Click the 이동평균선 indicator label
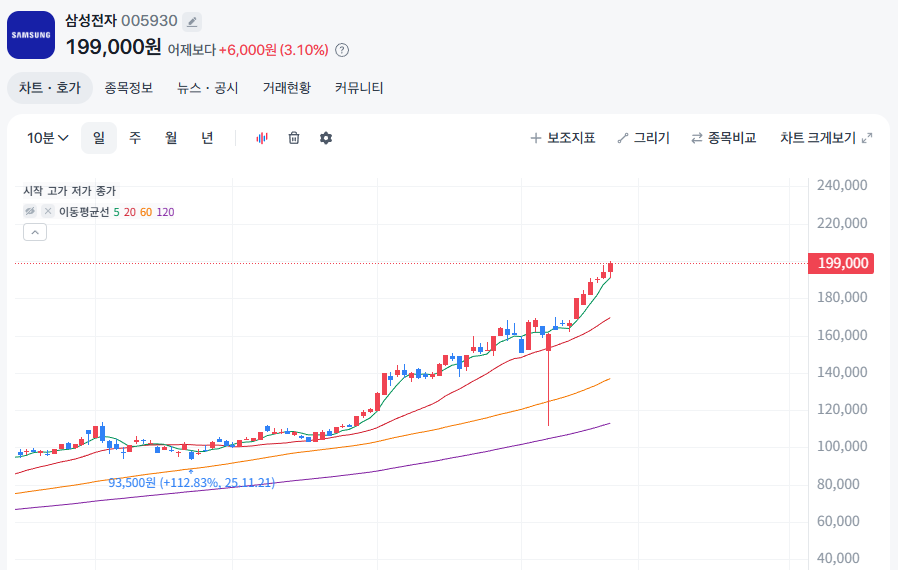This screenshot has height=570, width=898. coord(84,212)
